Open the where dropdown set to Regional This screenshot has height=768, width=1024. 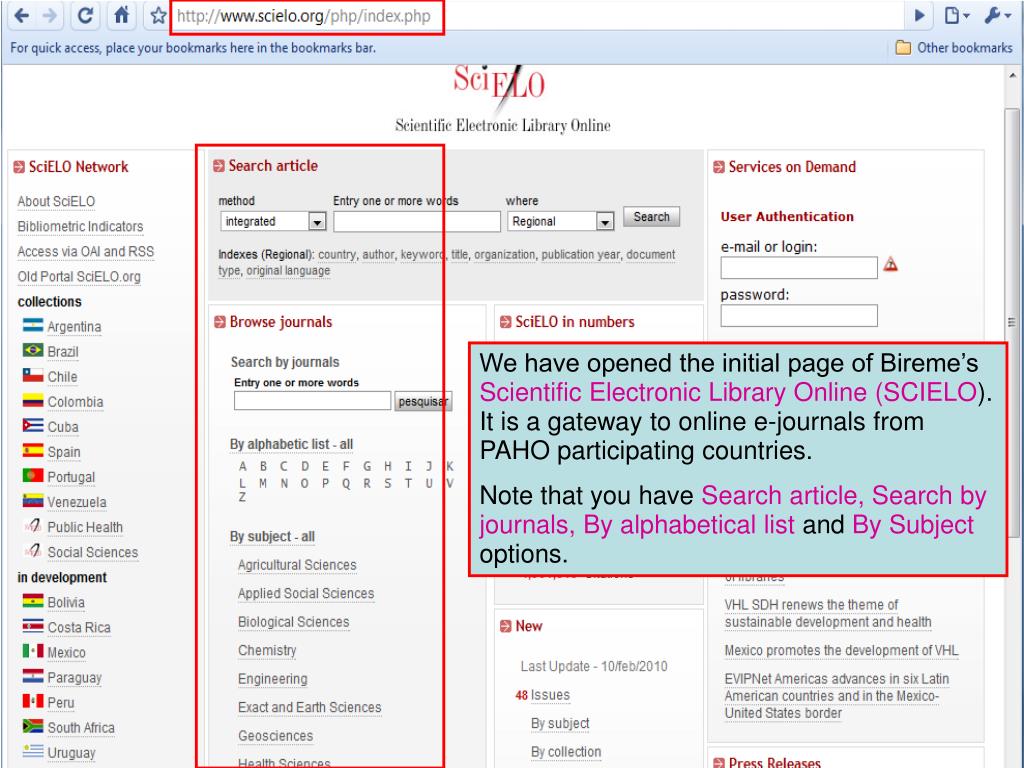tap(560, 221)
